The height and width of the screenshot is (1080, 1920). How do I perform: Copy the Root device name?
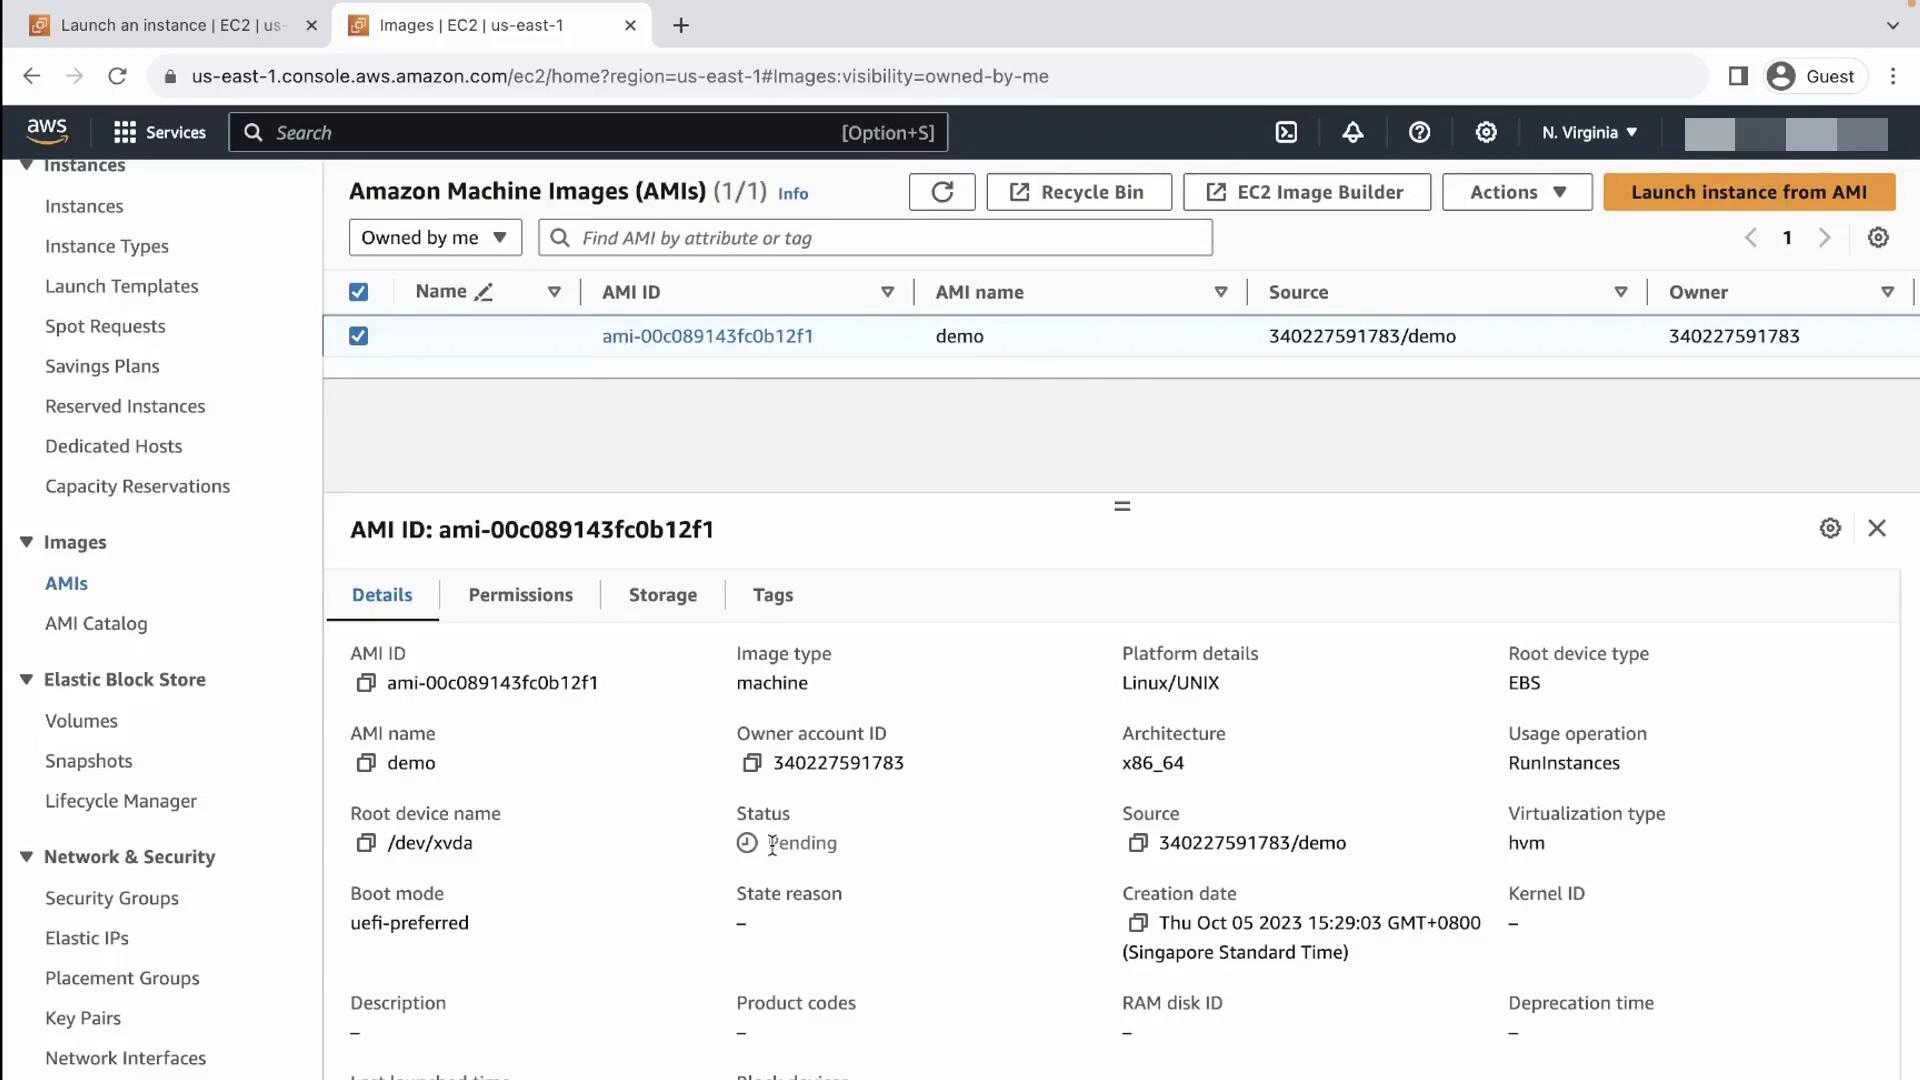[366, 843]
